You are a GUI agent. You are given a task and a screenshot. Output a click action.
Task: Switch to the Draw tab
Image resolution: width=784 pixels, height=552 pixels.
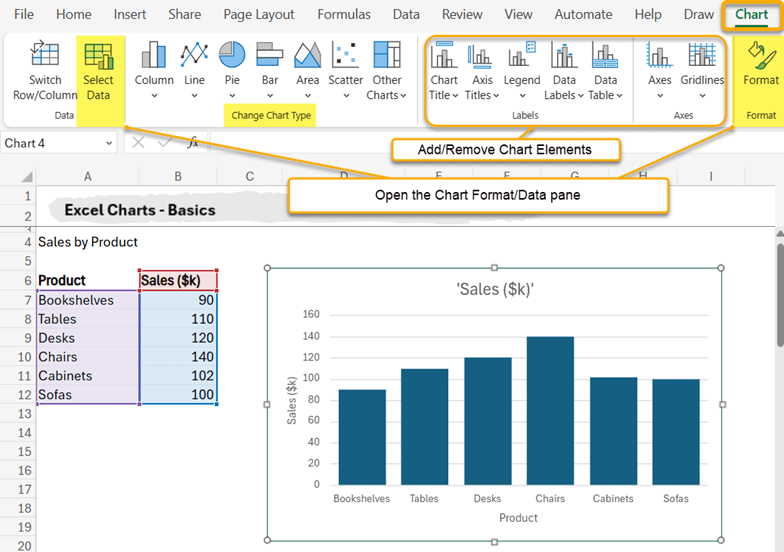pyautogui.click(x=698, y=14)
